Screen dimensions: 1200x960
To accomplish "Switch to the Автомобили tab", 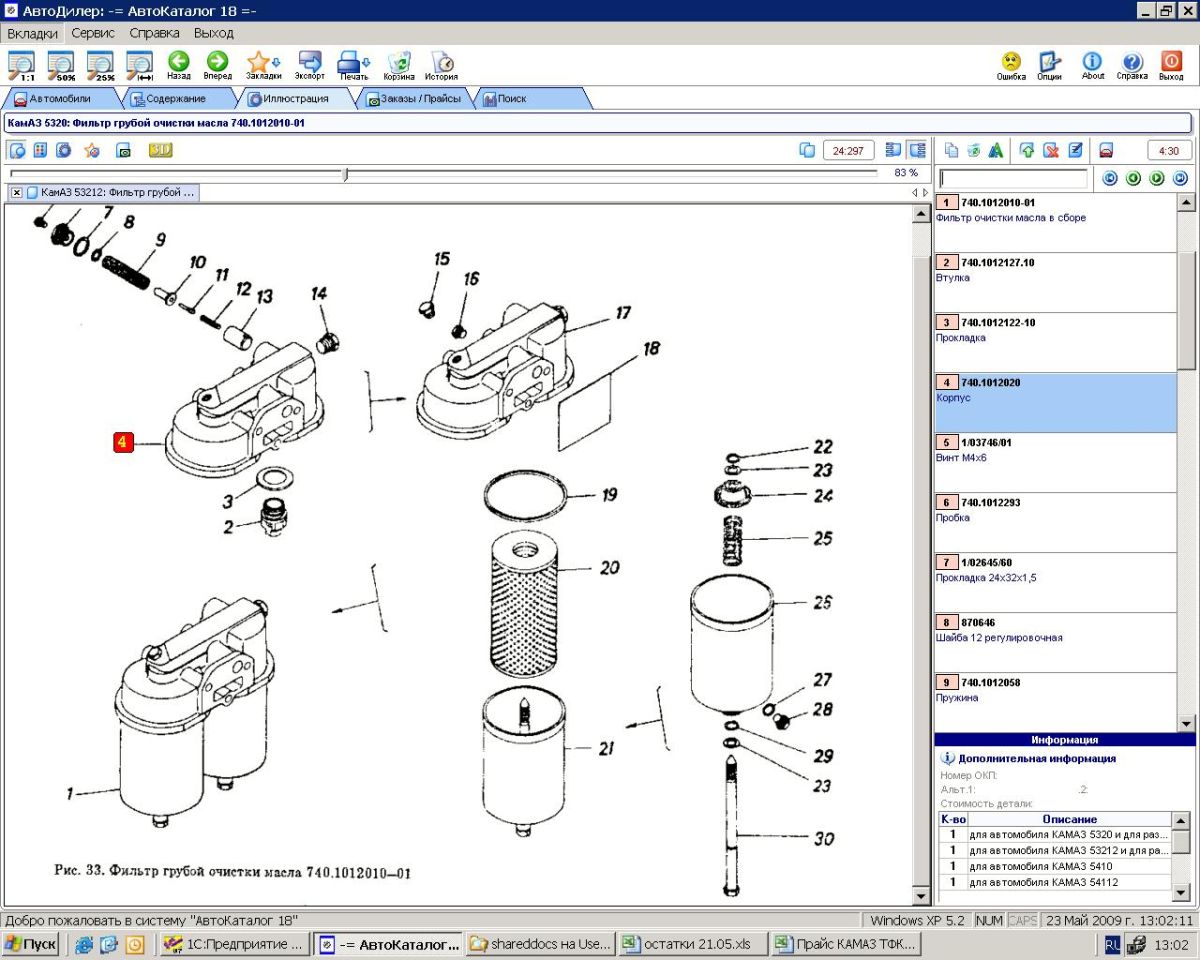I will 60,99.
